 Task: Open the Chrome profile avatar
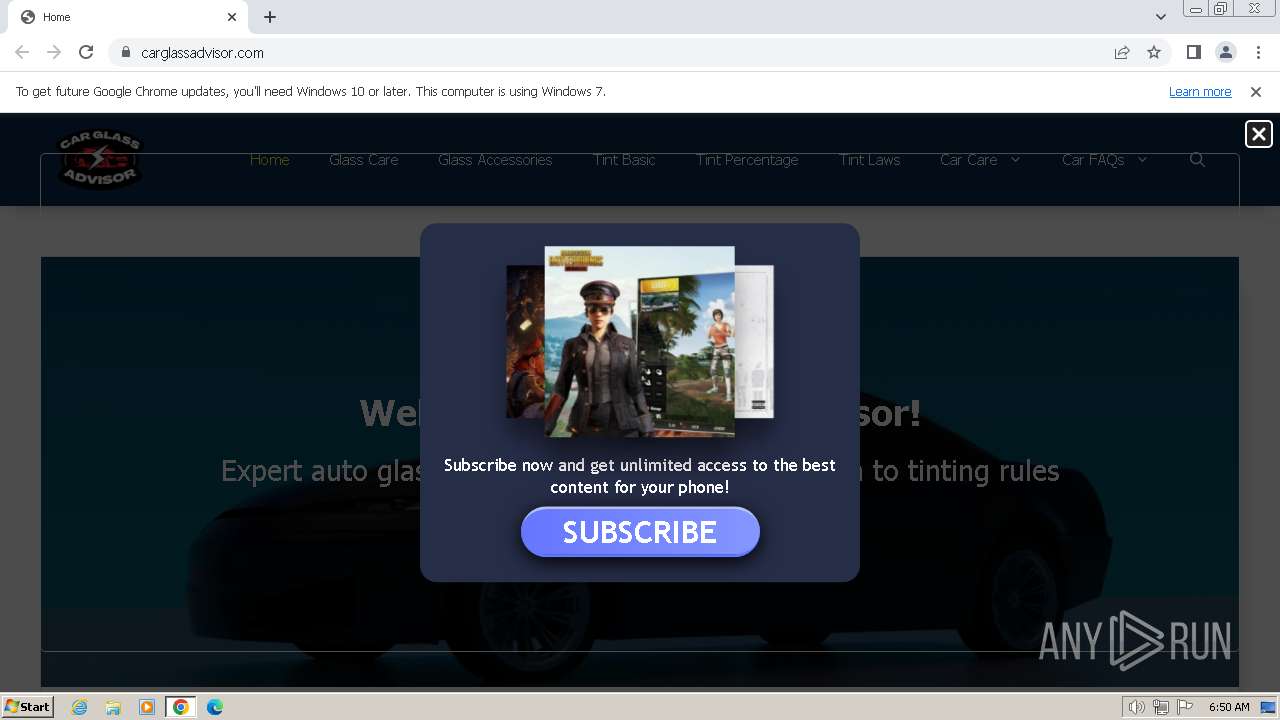1225,52
